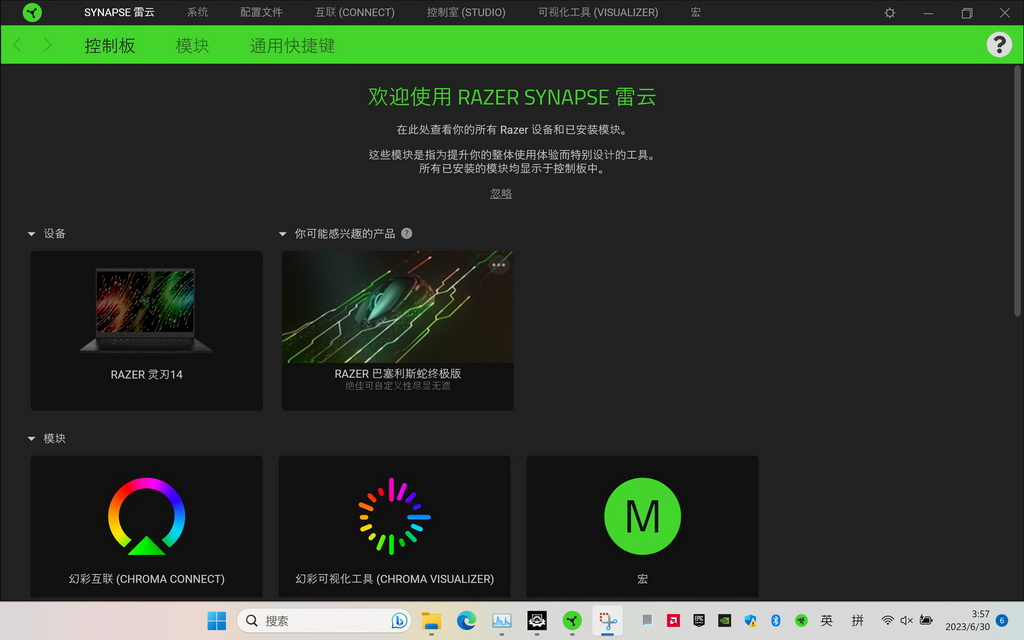Click the vertical scrollbar on the right

[x=1017, y=191]
